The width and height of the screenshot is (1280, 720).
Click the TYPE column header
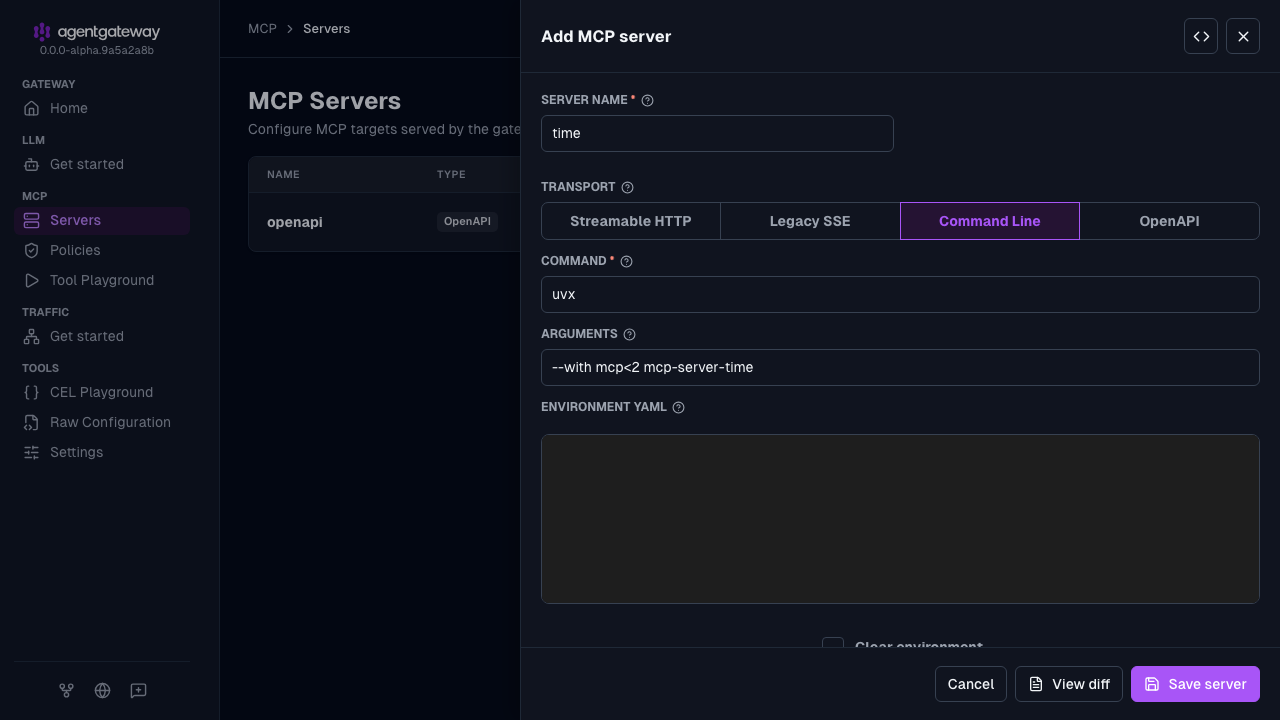451,174
